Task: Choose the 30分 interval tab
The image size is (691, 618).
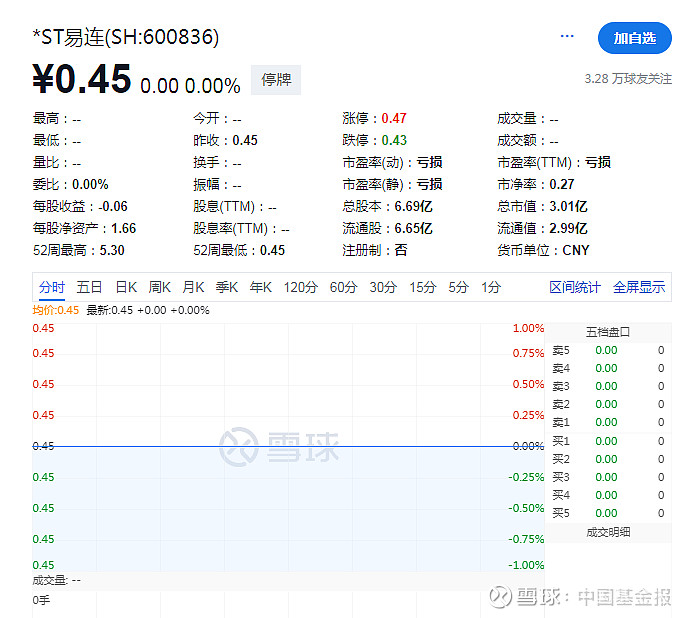Action: click(x=383, y=288)
